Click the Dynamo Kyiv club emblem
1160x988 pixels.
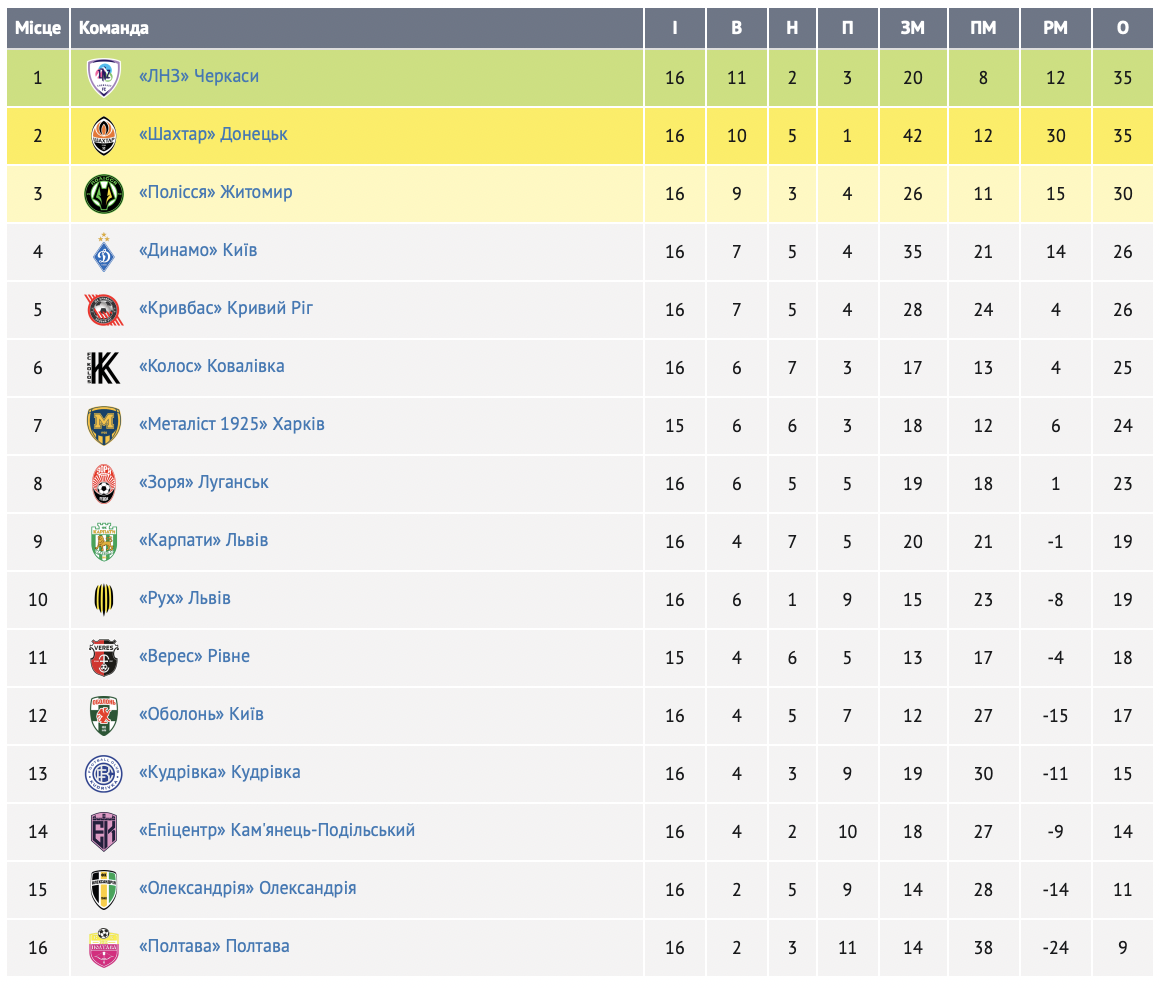click(104, 252)
